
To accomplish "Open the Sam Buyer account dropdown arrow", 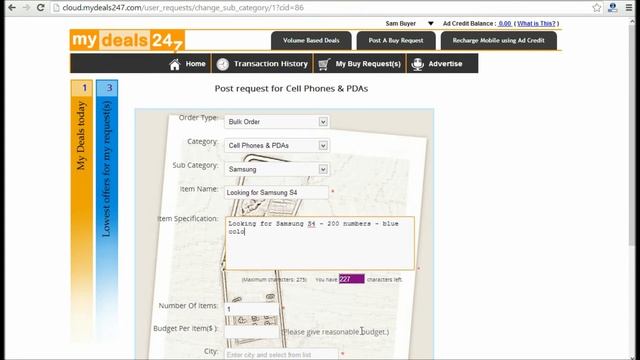I will point(431,24).
